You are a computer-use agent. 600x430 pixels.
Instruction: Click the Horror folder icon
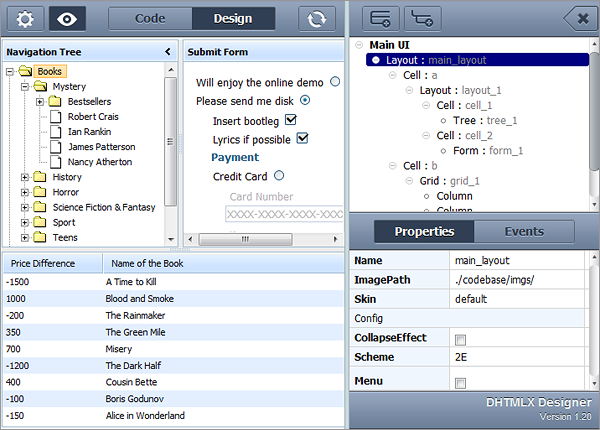coord(40,192)
